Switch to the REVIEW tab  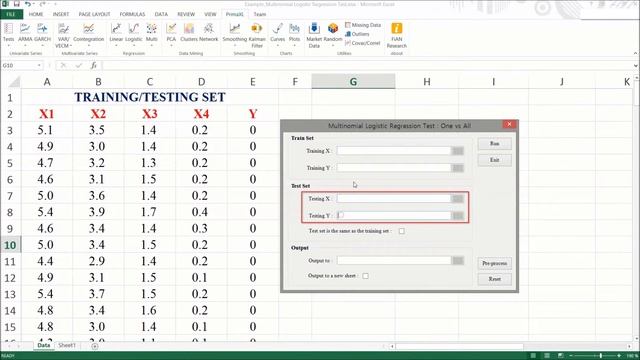pos(186,14)
